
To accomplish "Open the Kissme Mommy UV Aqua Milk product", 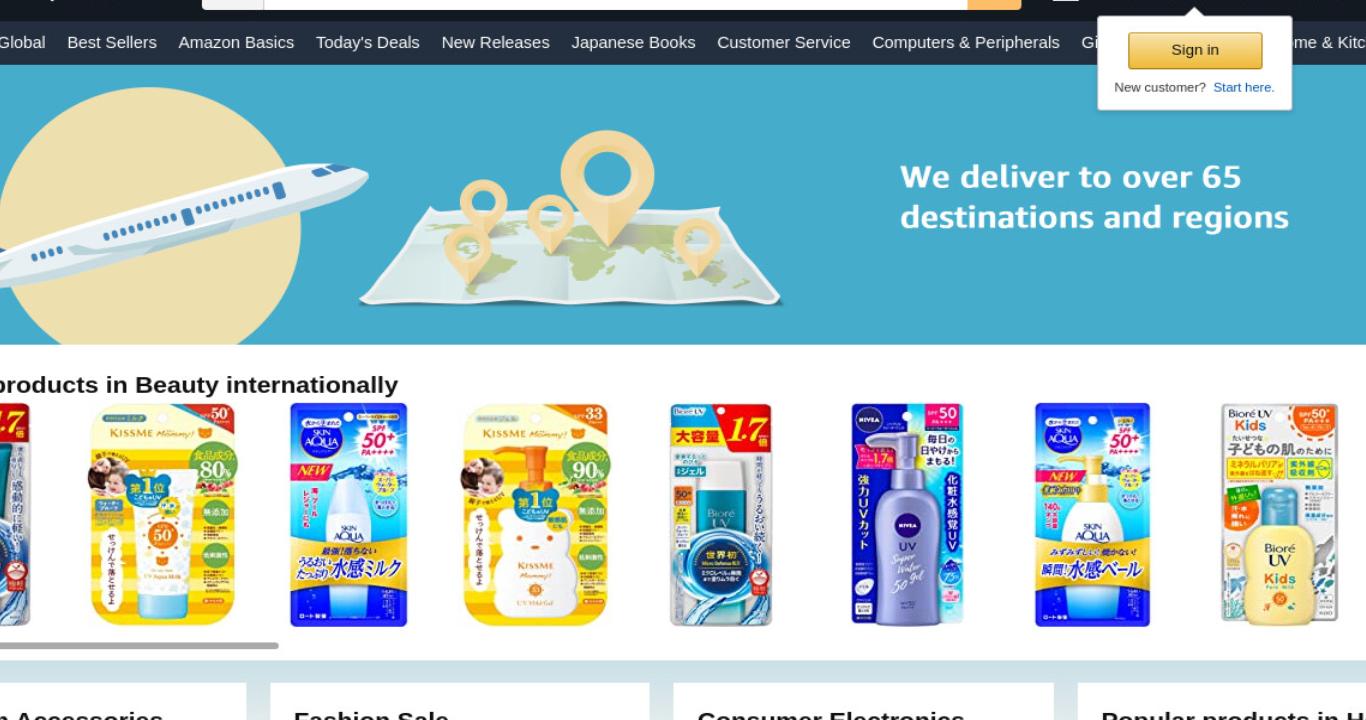I will click(x=163, y=515).
